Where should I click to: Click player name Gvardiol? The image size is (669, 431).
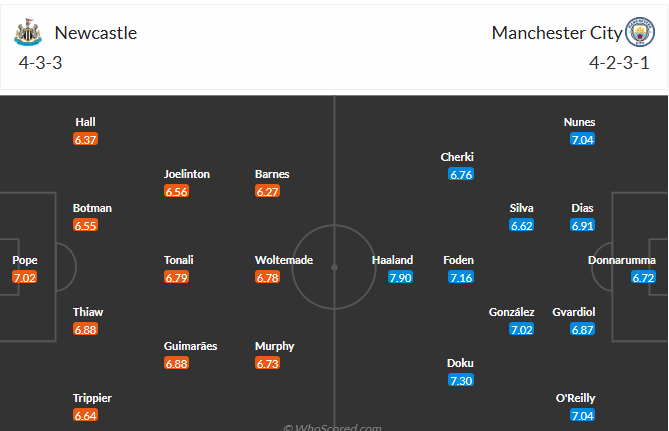coord(573,312)
